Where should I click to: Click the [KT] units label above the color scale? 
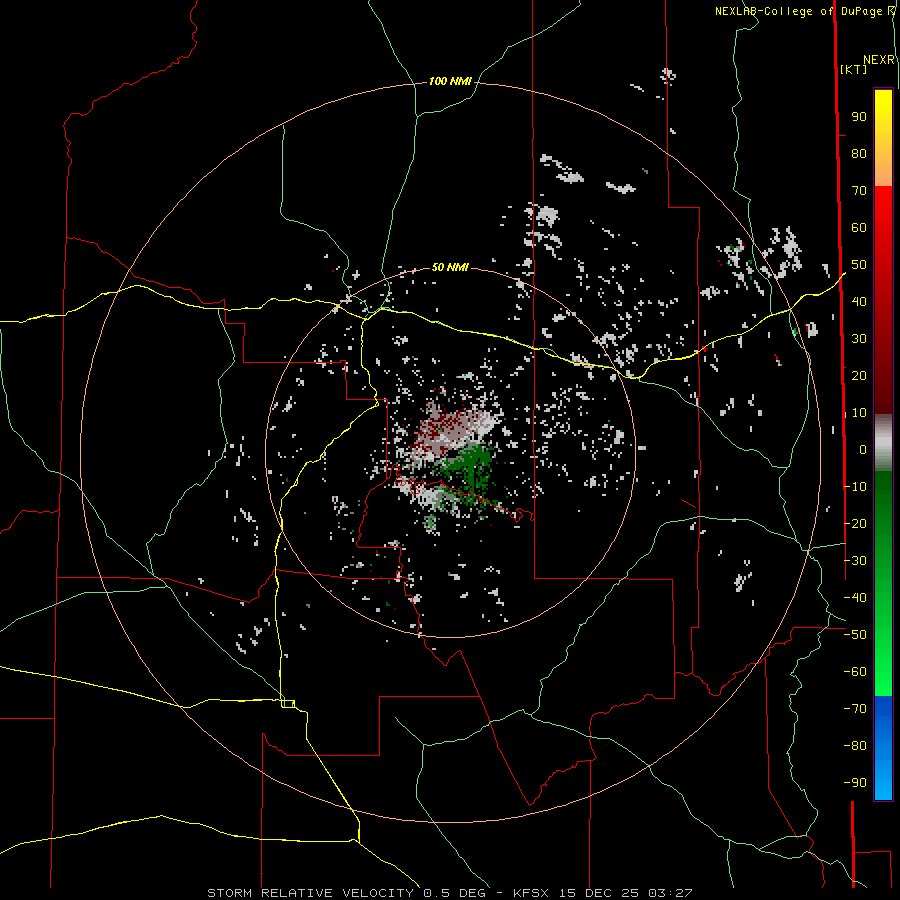coord(853,69)
